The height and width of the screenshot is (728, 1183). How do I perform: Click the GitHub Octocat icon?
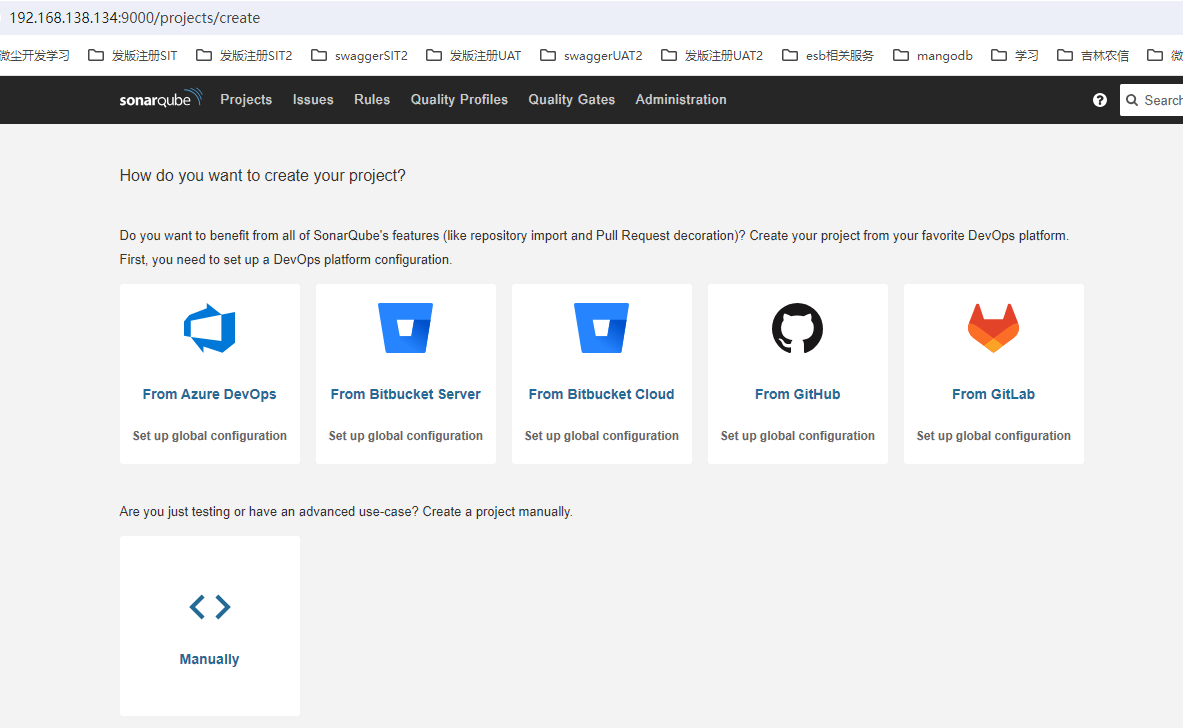pos(797,328)
